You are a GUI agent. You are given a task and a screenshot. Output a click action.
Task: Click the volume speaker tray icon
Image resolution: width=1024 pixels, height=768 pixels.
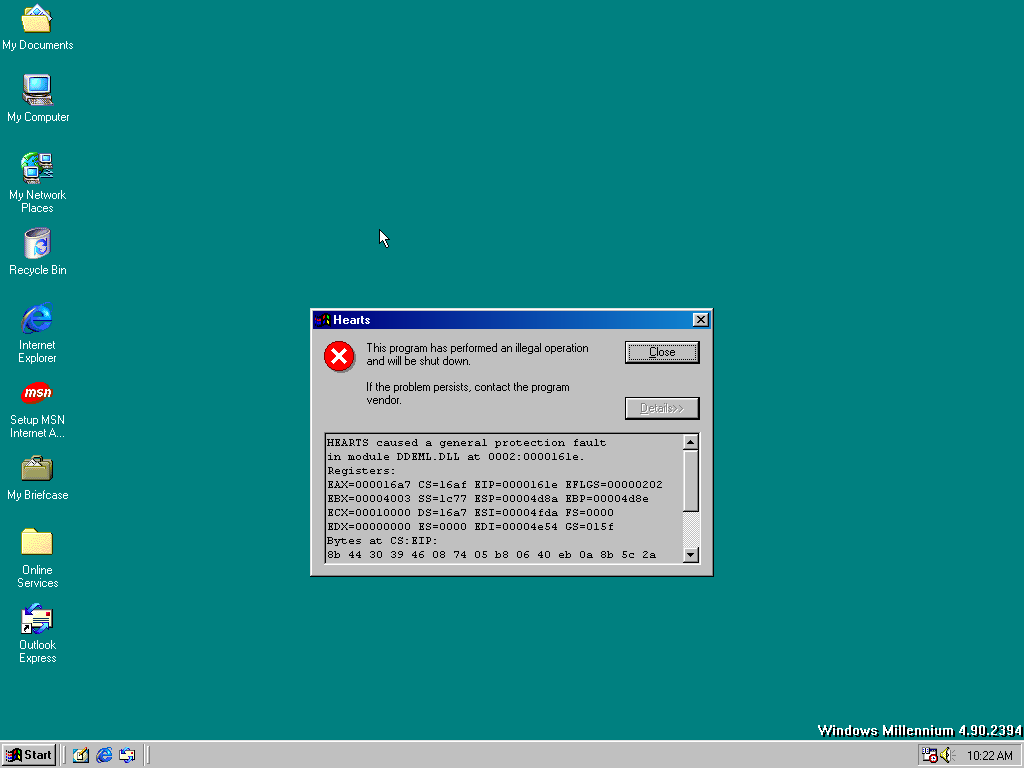tap(947, 755)
